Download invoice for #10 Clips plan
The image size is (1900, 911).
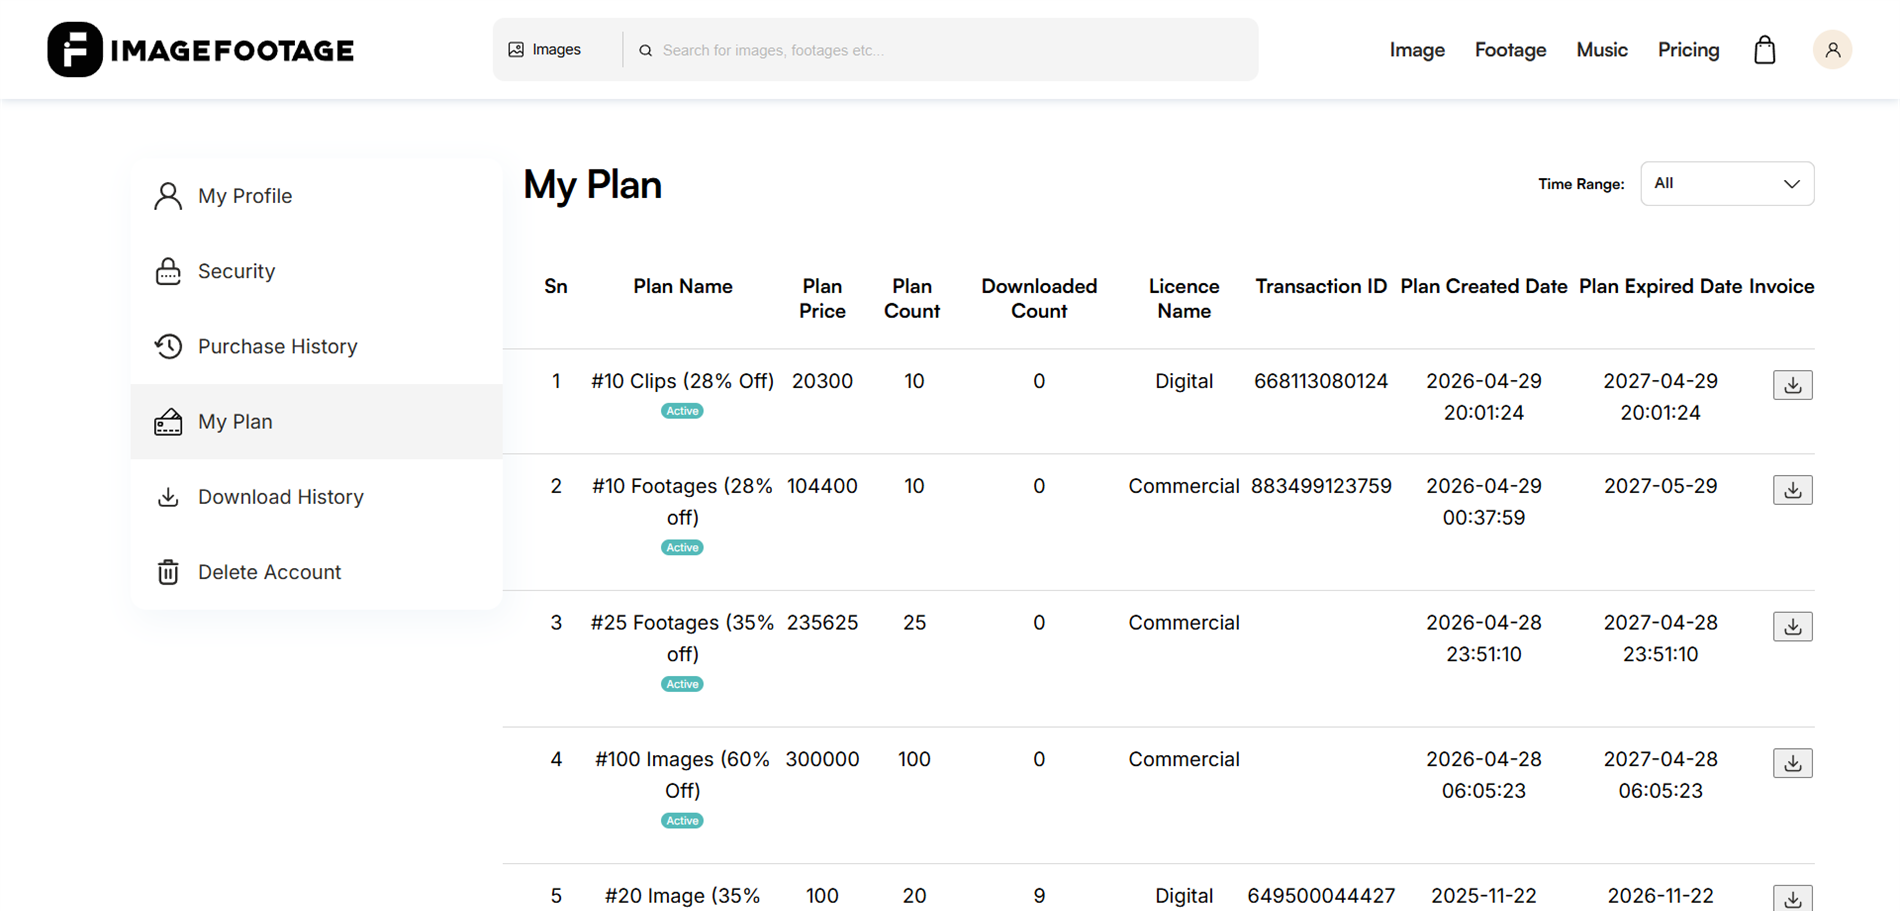(1792, 385)
